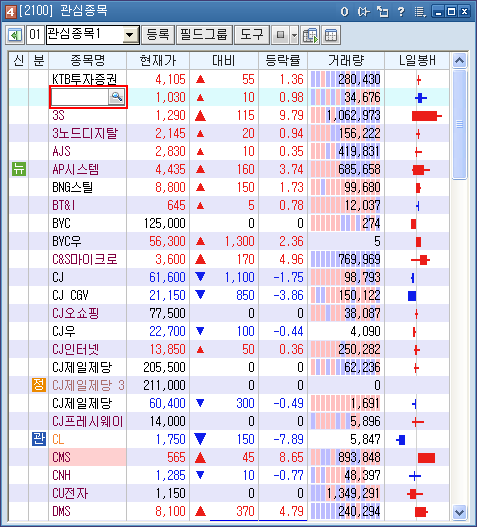This screenshot has height=527, width=477.
Task: Click the list menu icon in title bar
Action: pyautogui.click(x=420, y=12)
